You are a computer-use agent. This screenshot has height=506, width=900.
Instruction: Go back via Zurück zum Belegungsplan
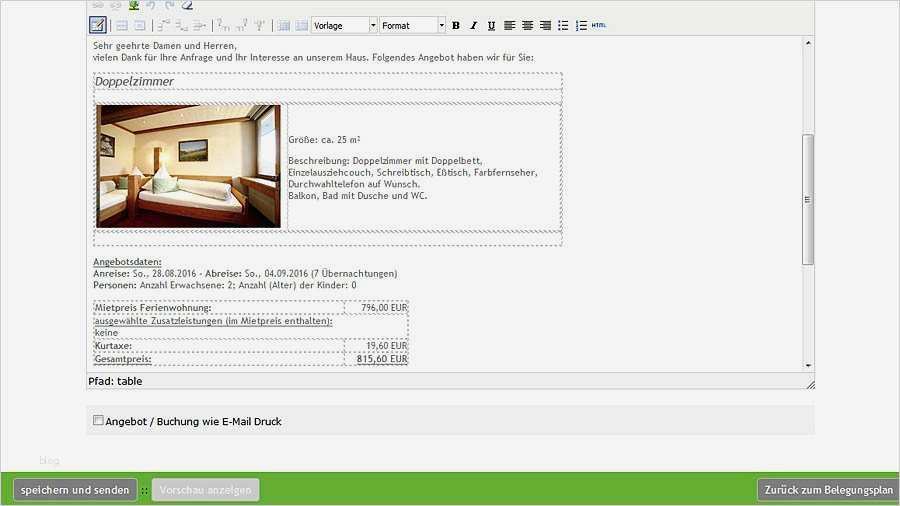point(828,490)
